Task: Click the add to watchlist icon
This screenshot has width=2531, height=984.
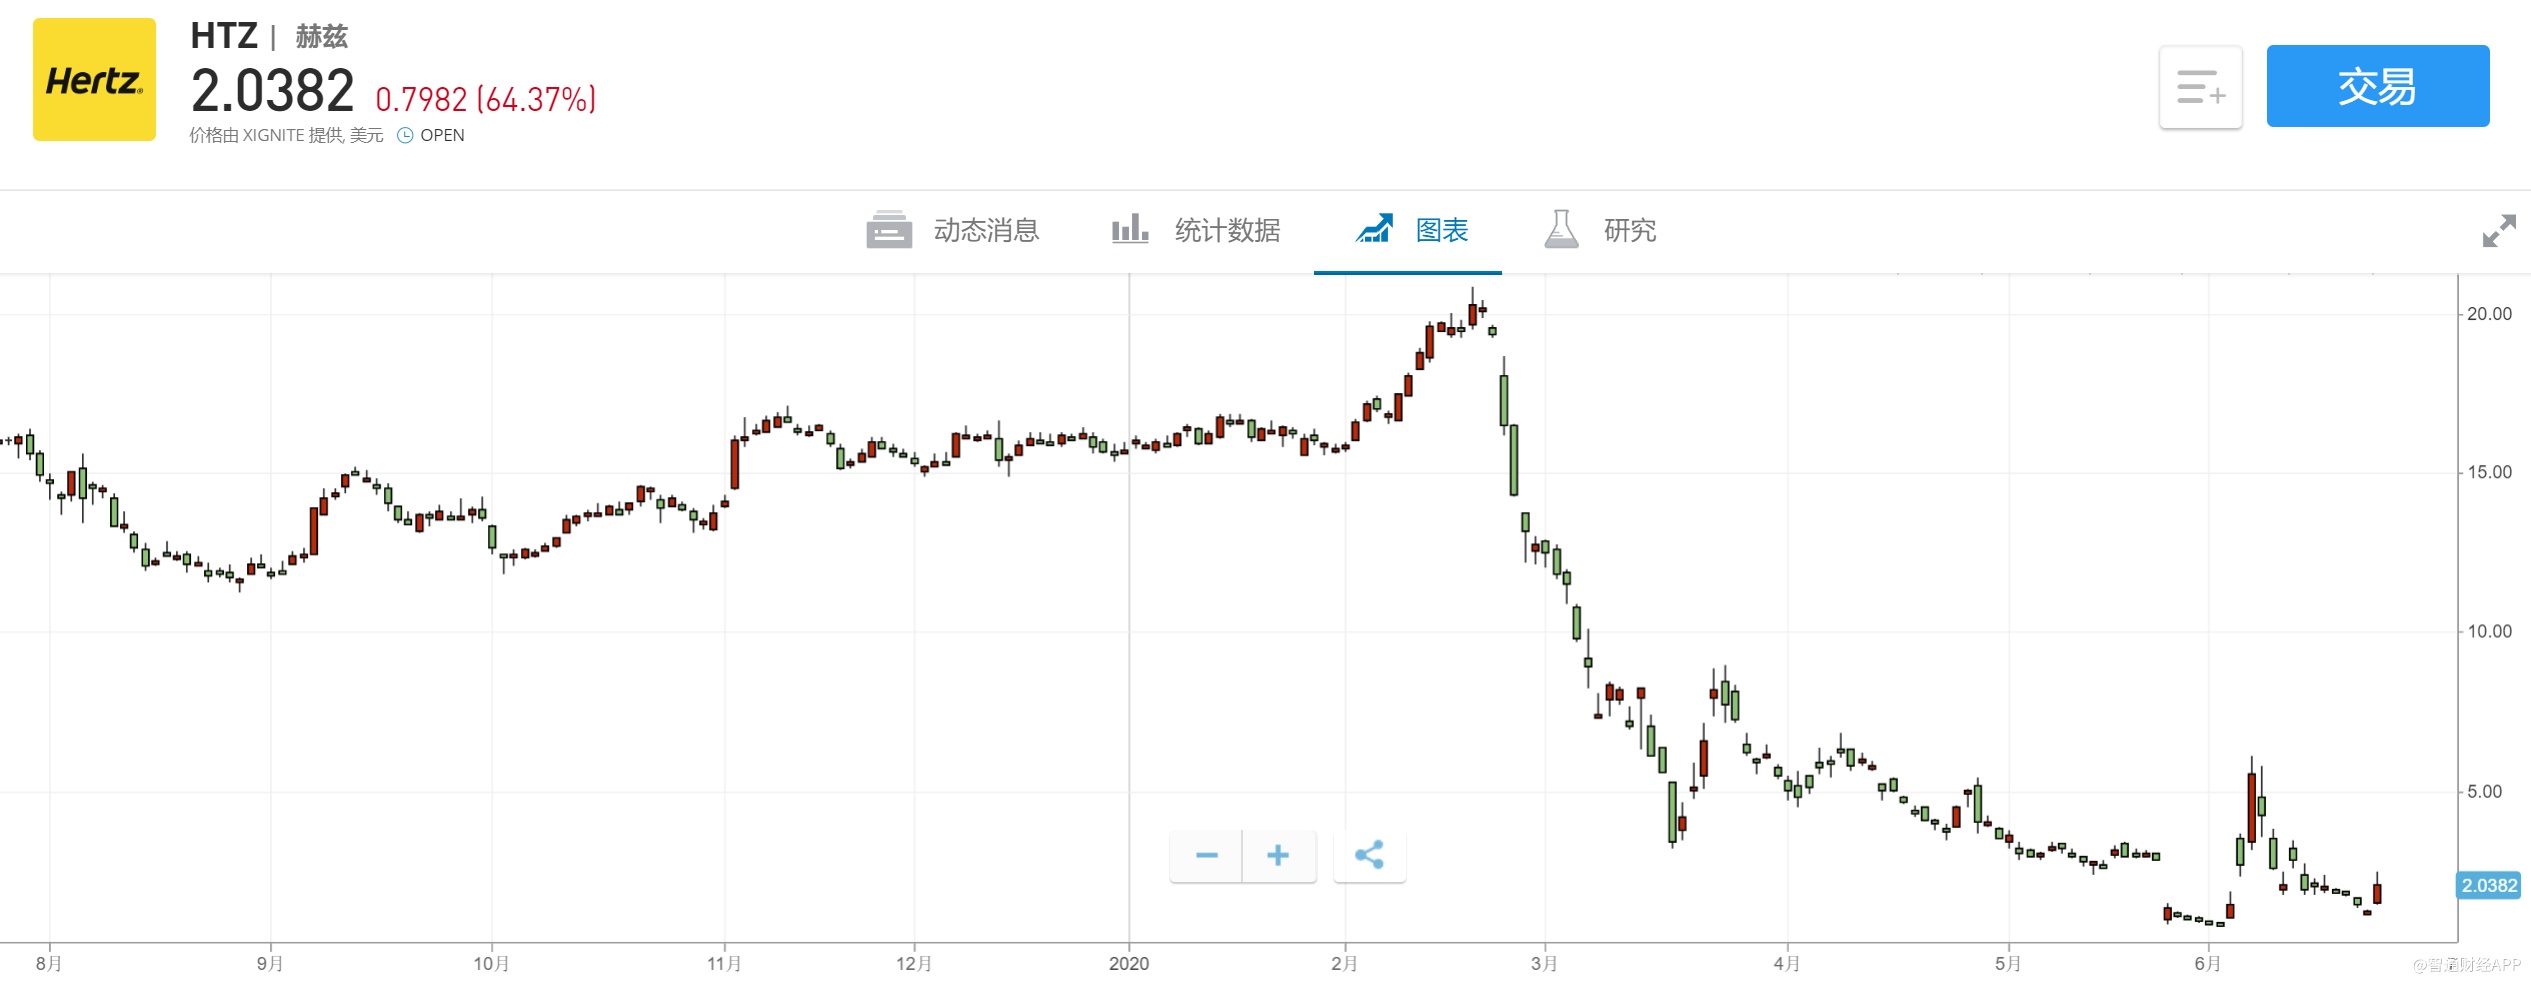Action: (x=2200, y=88)
